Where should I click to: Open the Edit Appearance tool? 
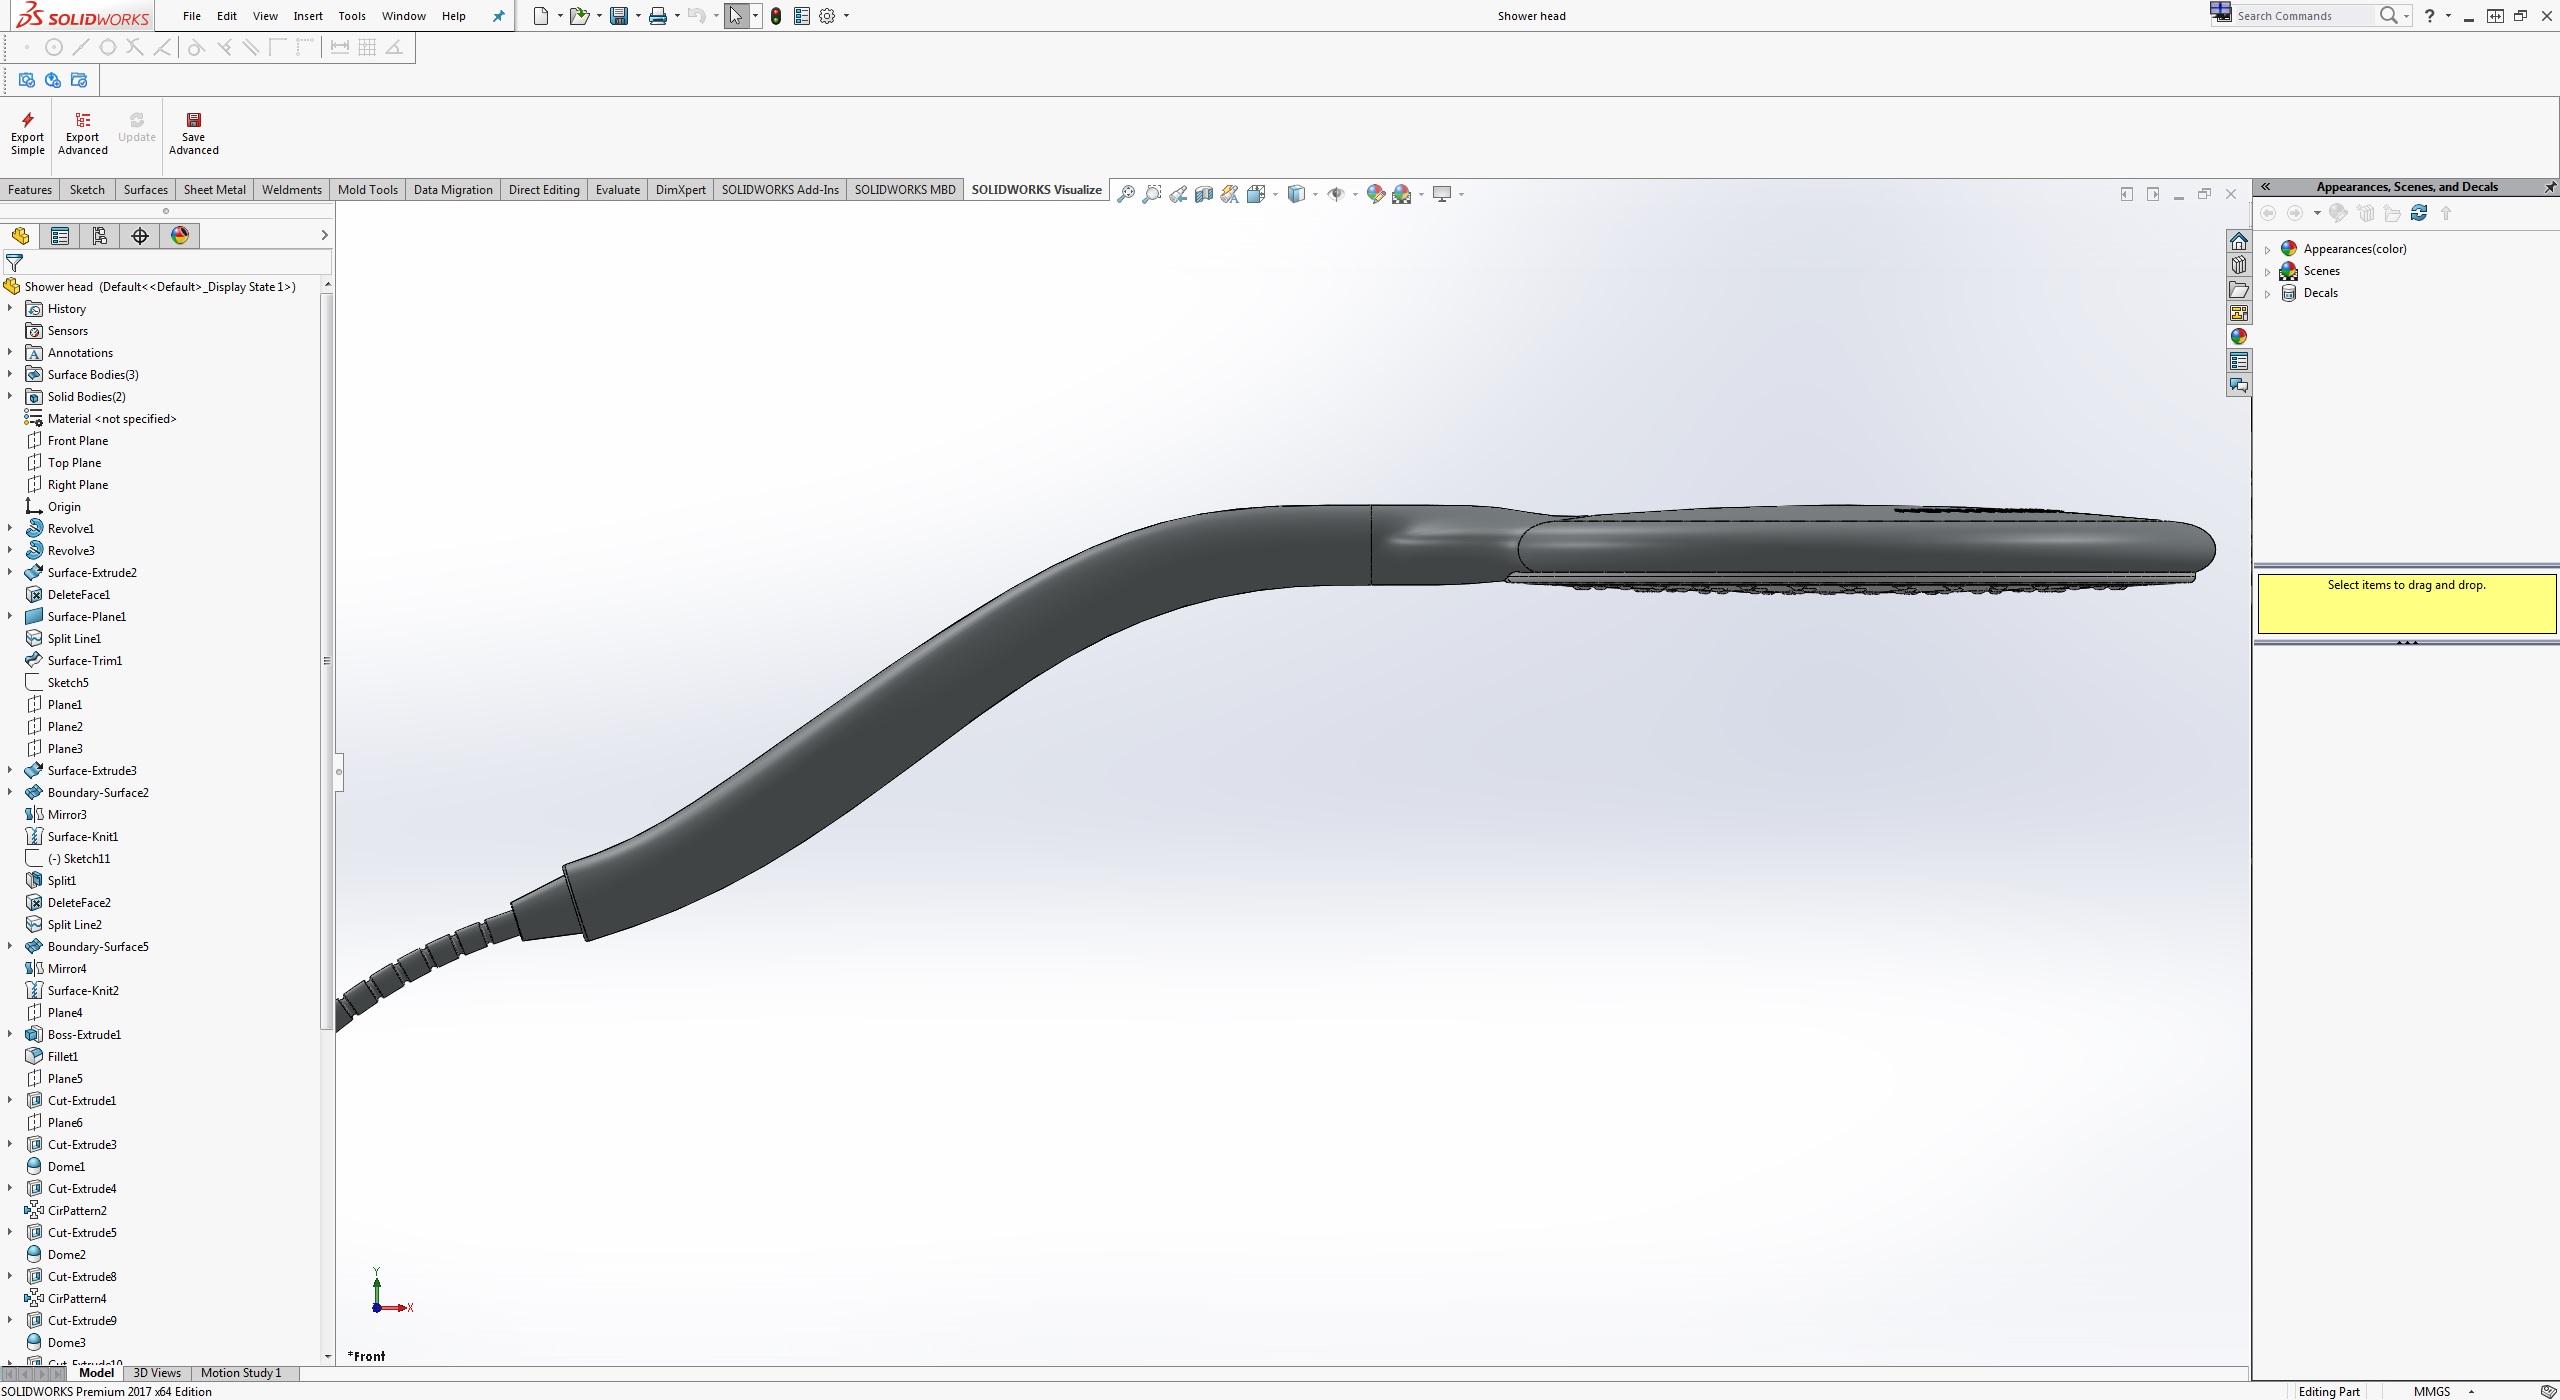tap(1375, 194)
